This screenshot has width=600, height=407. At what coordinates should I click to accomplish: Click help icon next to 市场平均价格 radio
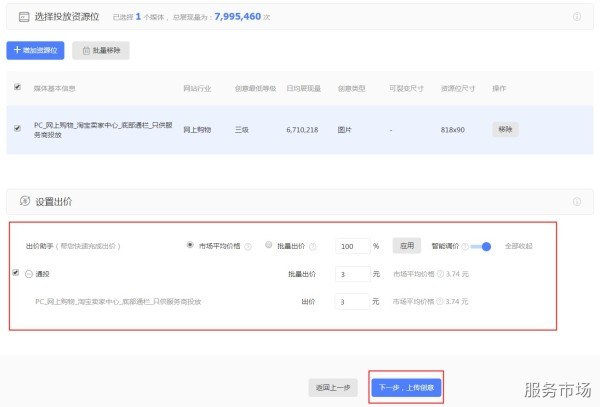pyautogui.click(x=248, y=246)
